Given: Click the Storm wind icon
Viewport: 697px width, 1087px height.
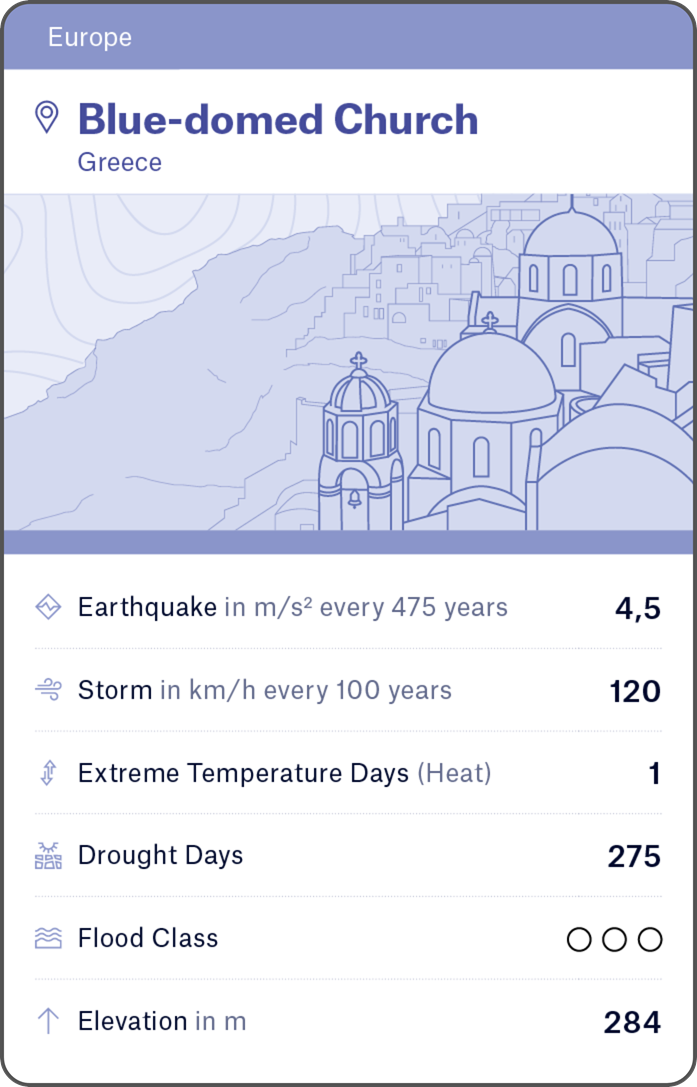Looking at the screenshot, I should tap(48, 690).
